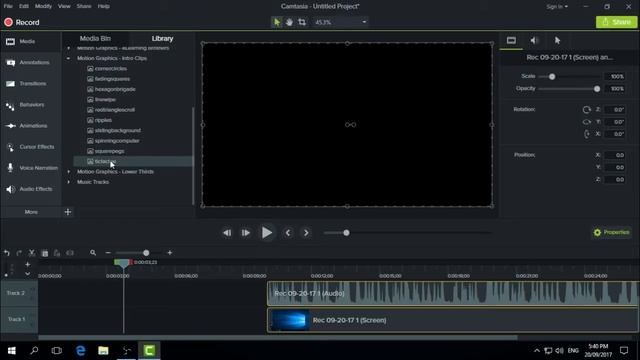Click the green Share button
The image size is (640, 360).
pos(616,22)
